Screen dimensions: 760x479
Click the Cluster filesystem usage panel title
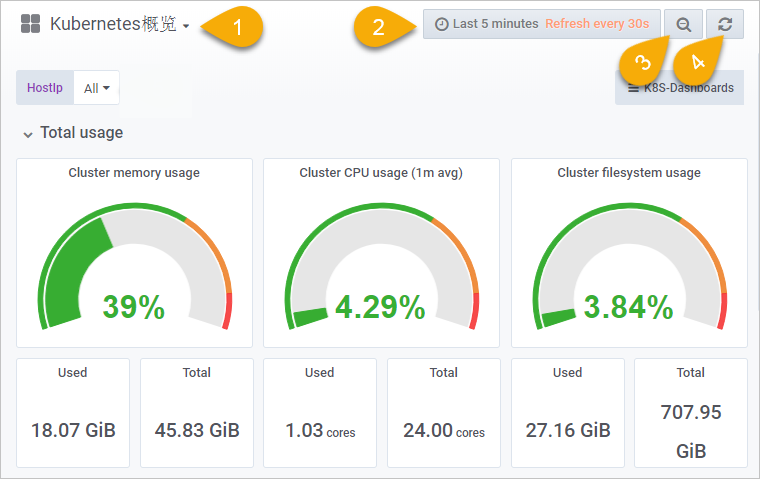point(629,173)
